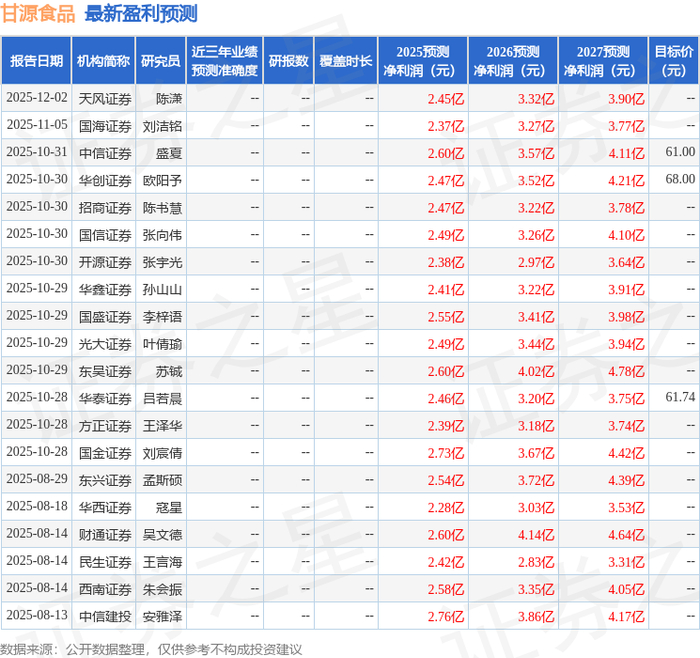700x658 pixels.
Task: Select analyst 吴文德
Action: click(x=162, y=535)
